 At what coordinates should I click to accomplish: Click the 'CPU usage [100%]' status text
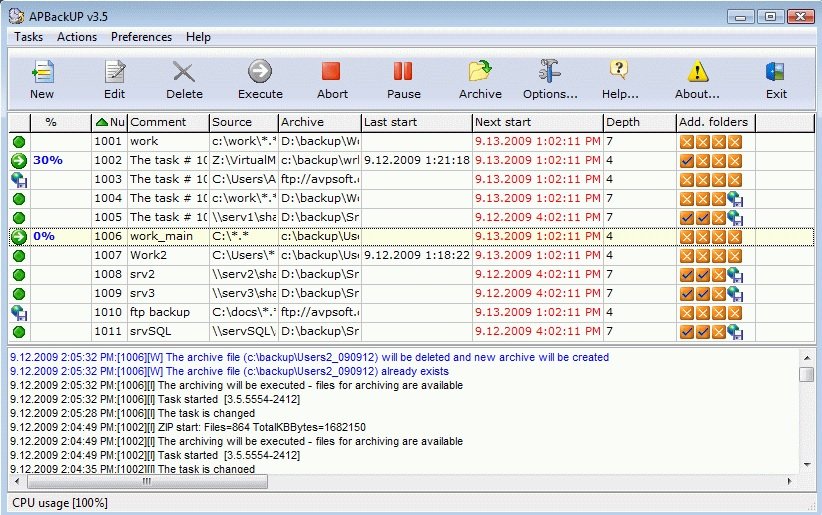[60, 503]
